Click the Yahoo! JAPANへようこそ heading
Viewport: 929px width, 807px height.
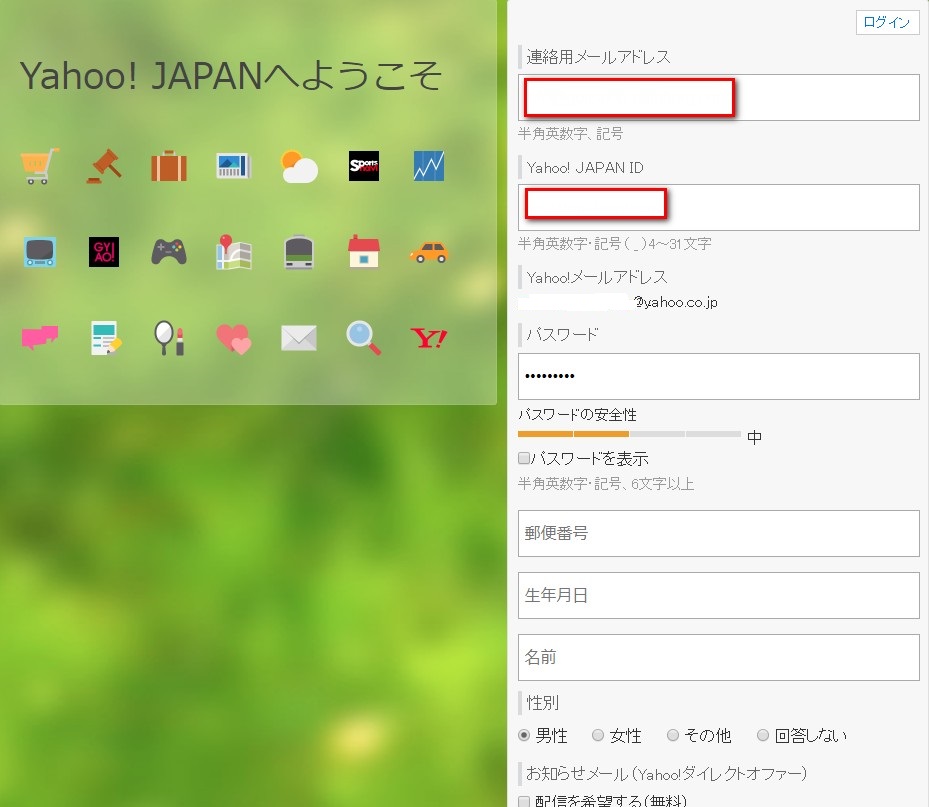[231, 76]
